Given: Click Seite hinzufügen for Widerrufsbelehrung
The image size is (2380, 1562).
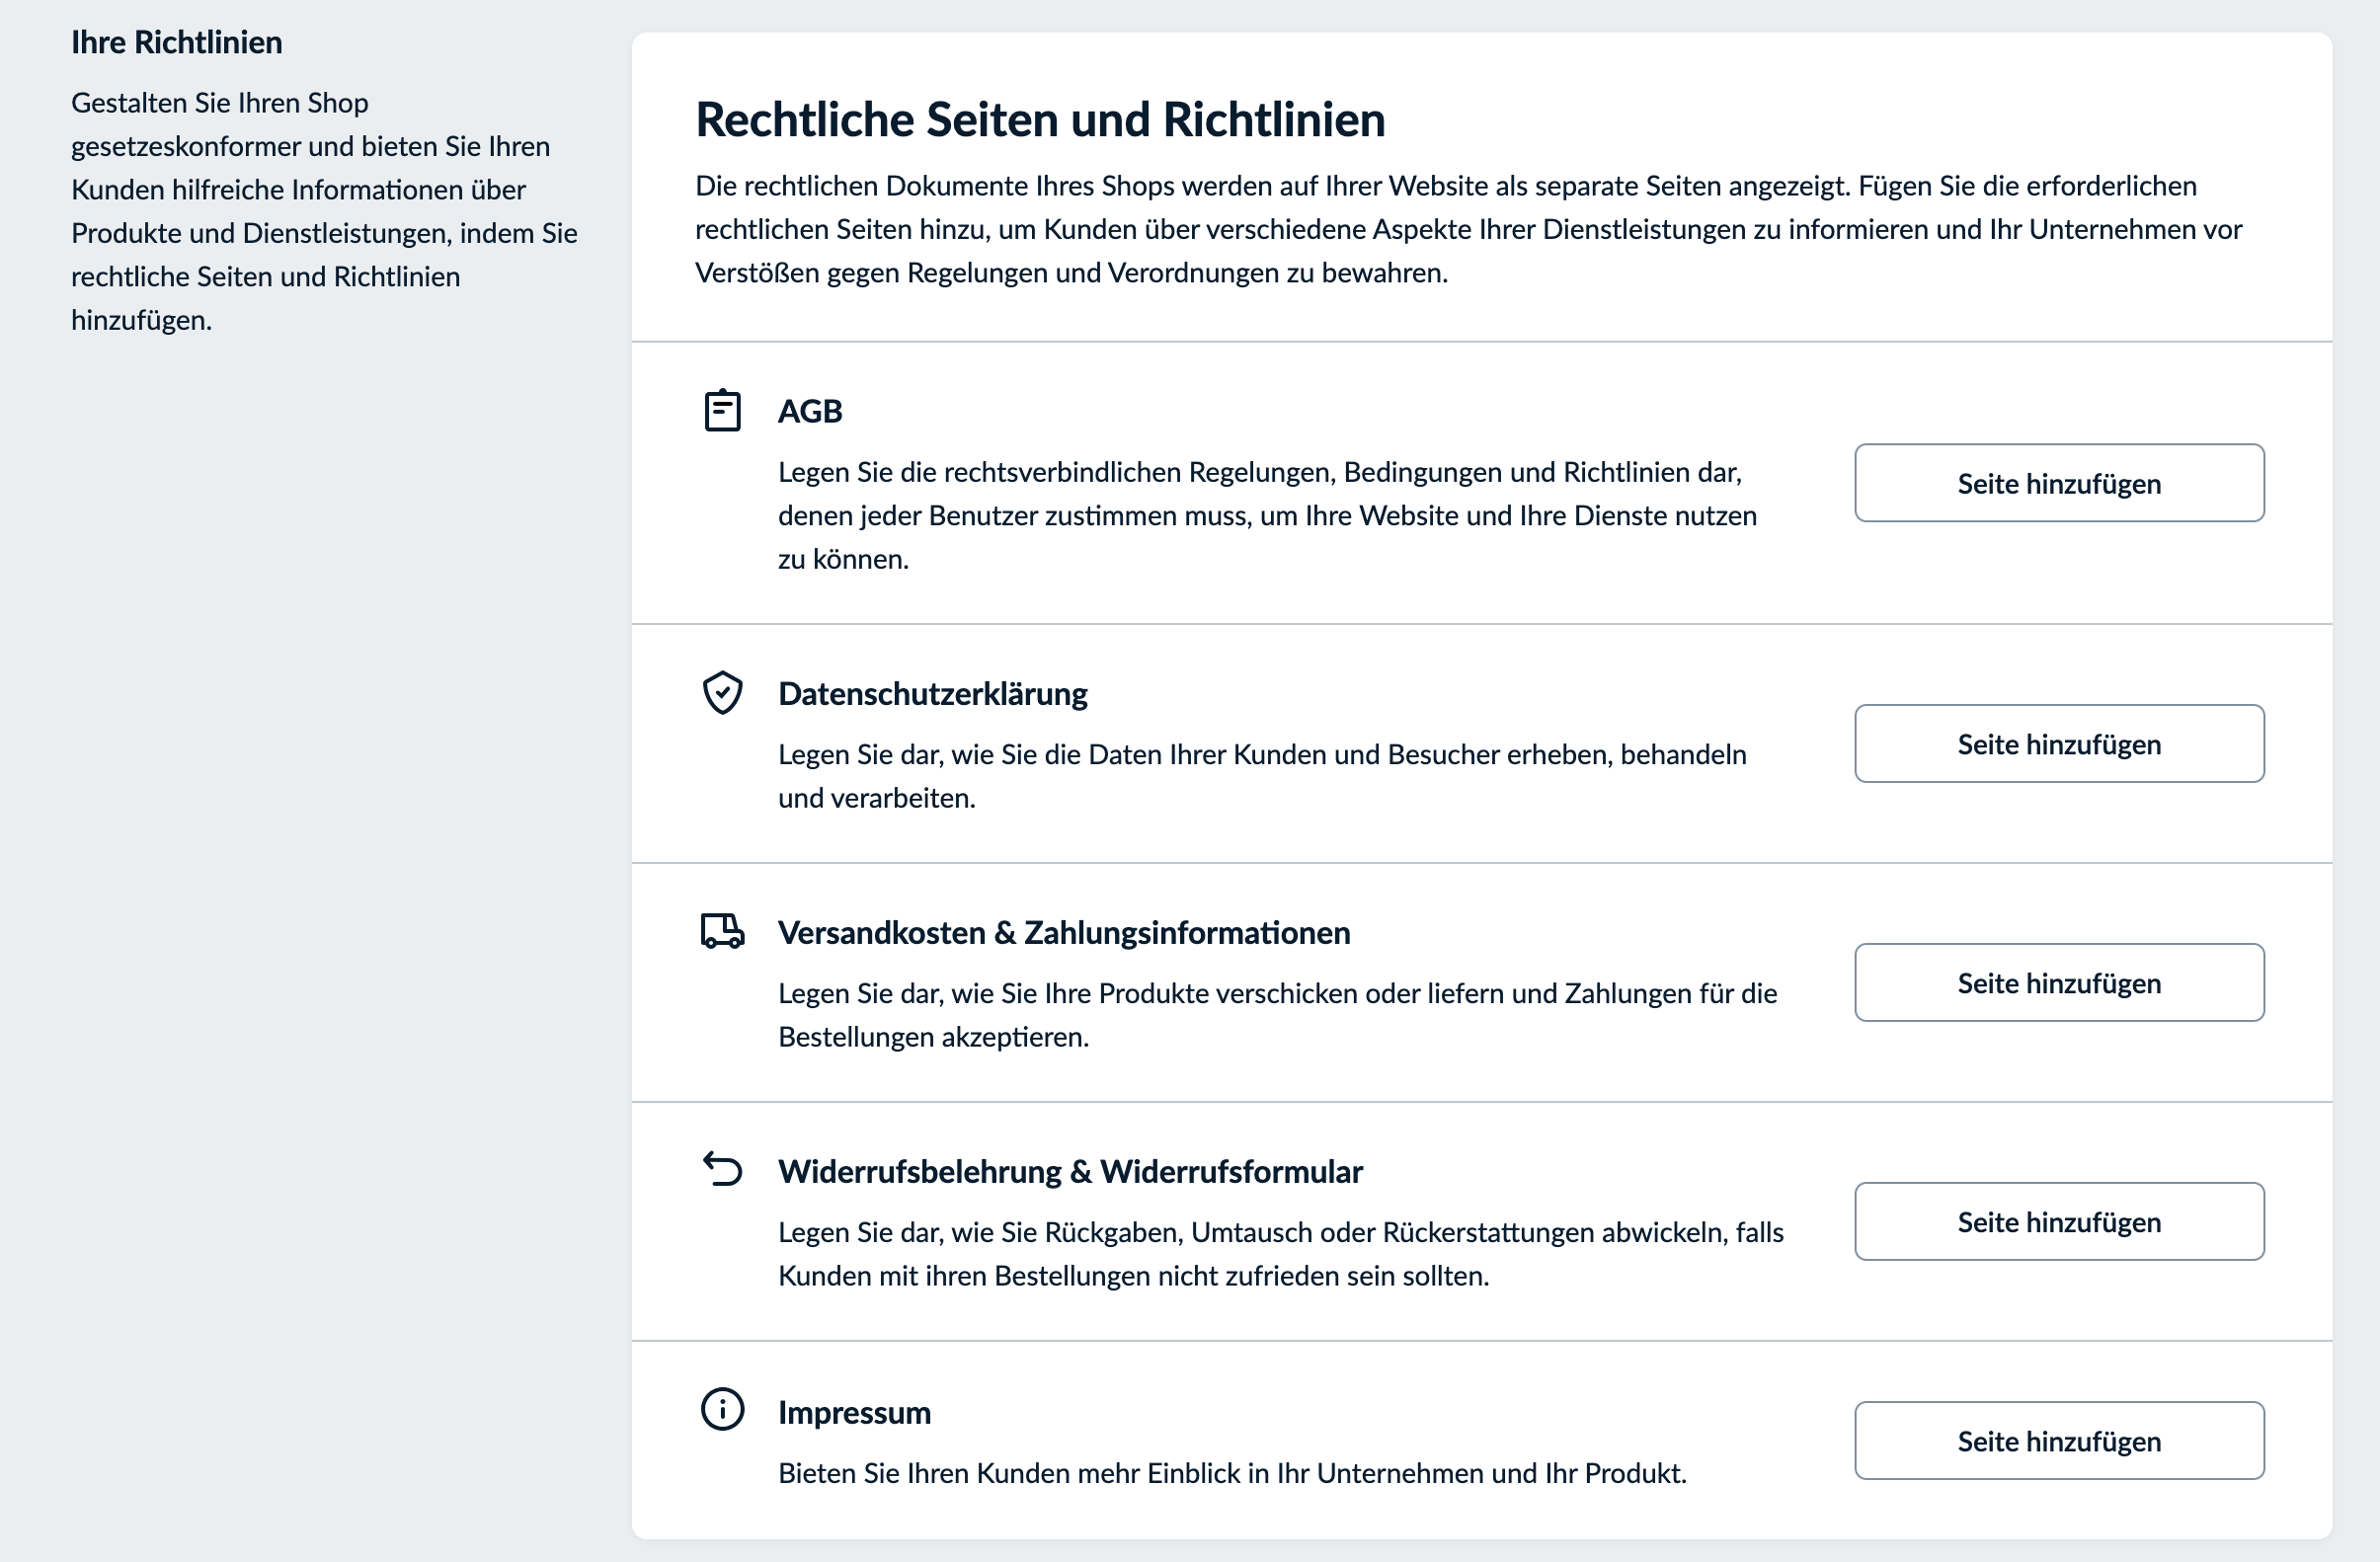Looking at the screenshot, I should (x=2058, y=1221).
